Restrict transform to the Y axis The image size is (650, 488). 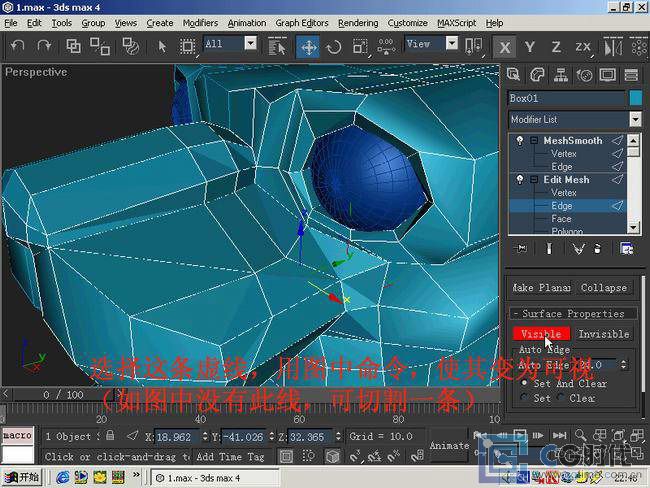coord(529,47)
